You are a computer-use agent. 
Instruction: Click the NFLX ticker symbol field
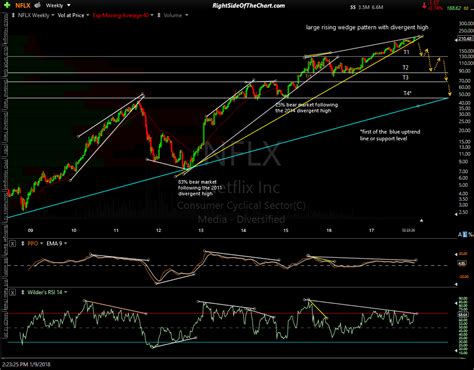pyautogui.click(x=23, y=5)
